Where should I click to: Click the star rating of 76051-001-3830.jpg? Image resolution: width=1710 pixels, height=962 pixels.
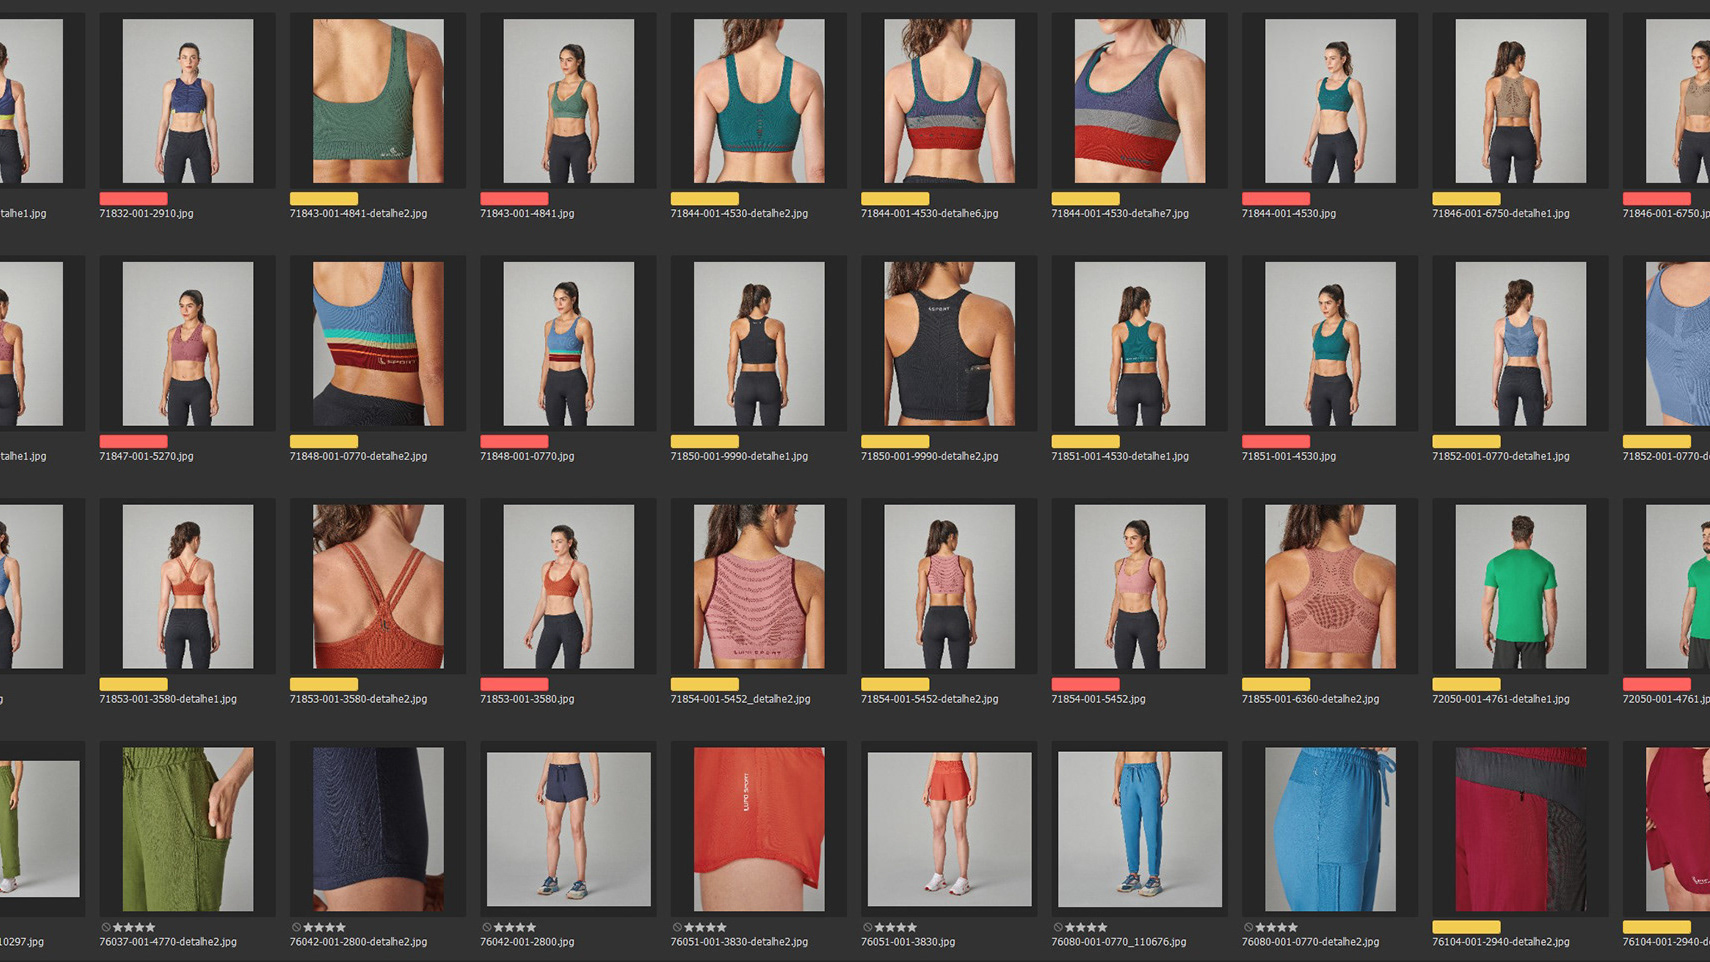pos(896,927)
